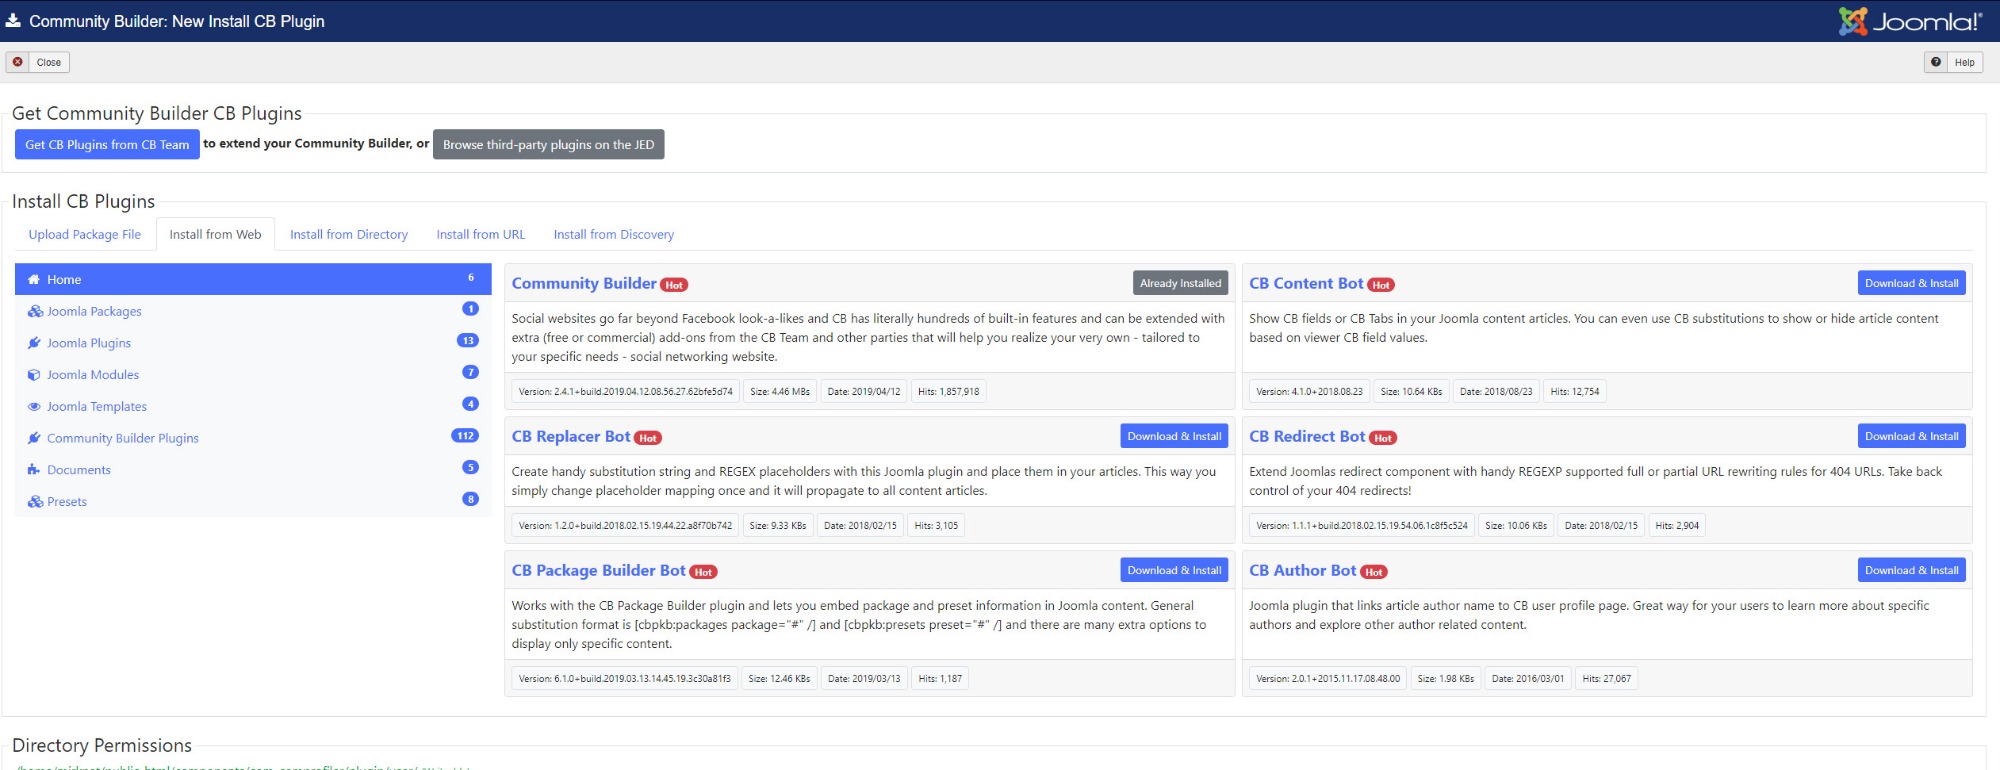
Task: Click the count badge 13 for Joomla Plugins
Action: tap(467, 340)
